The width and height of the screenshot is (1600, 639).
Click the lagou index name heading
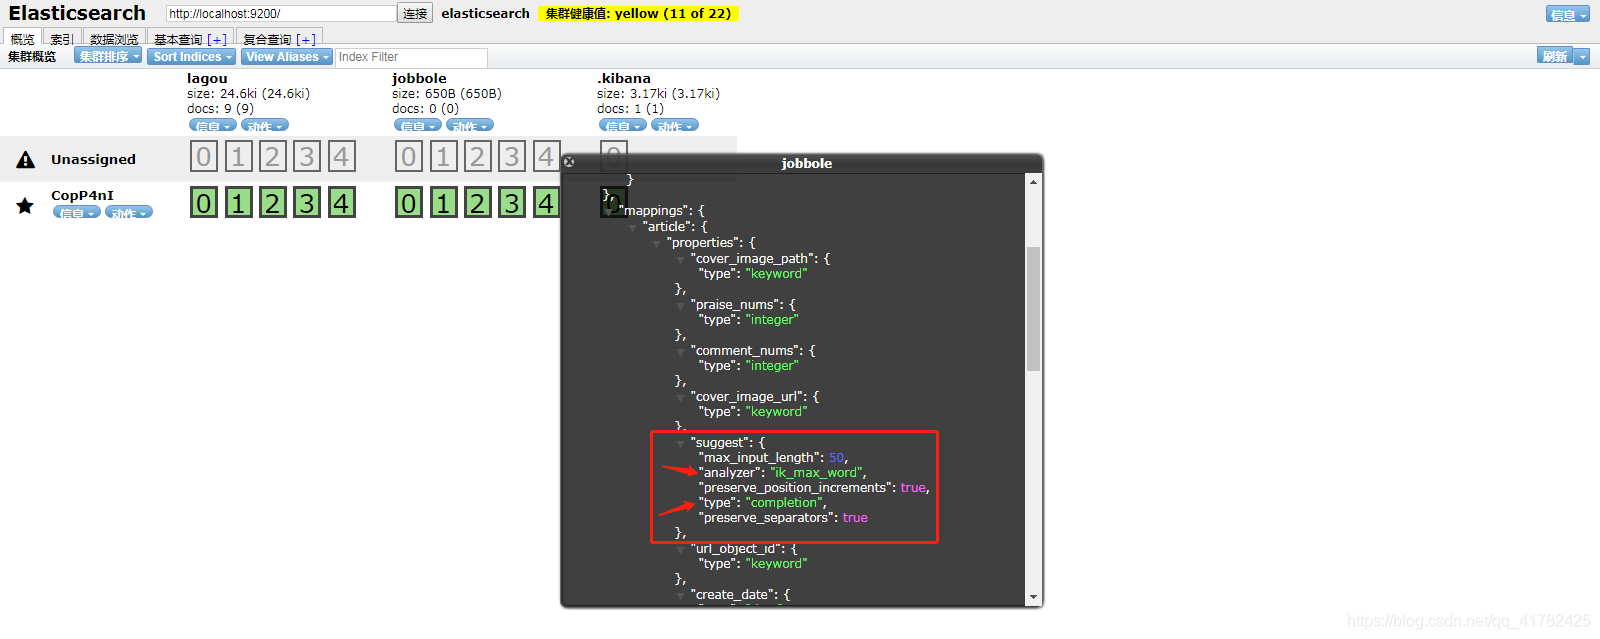tap(207, 78)
